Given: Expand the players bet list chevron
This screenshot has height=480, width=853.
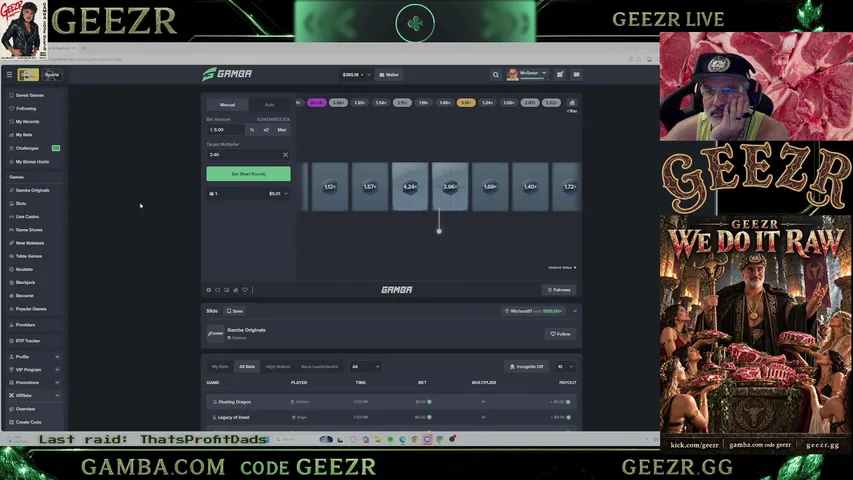Looking at the screenshot, I should (286, 194).
